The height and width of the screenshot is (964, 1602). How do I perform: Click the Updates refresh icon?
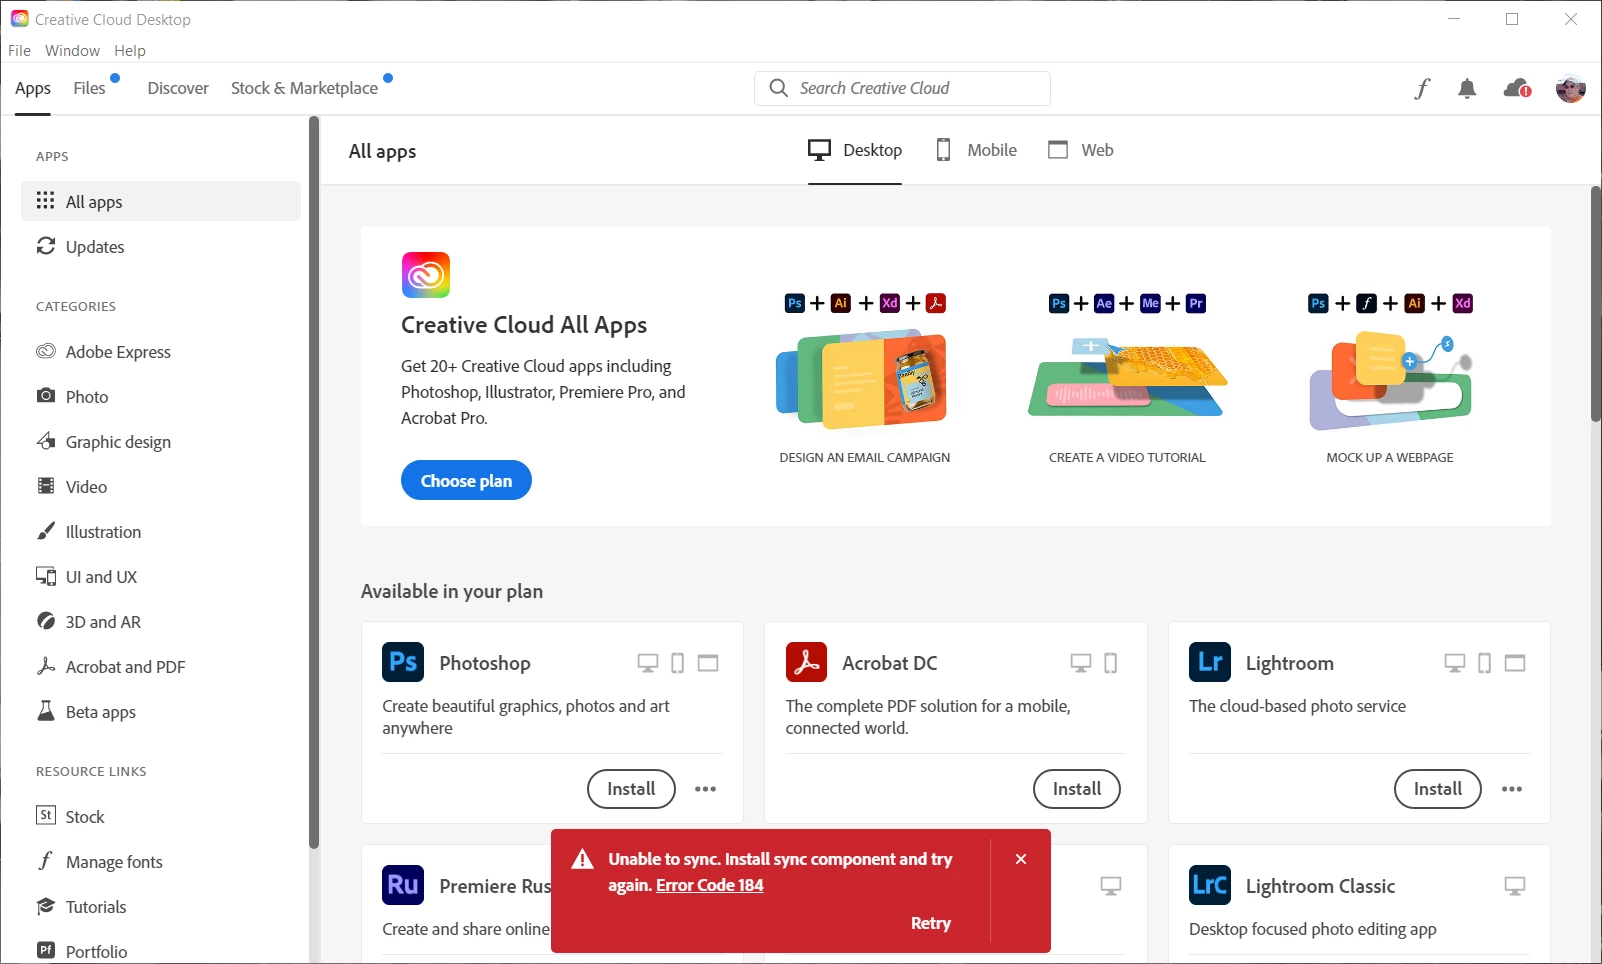pyautogui.click(x=45, y=246)
